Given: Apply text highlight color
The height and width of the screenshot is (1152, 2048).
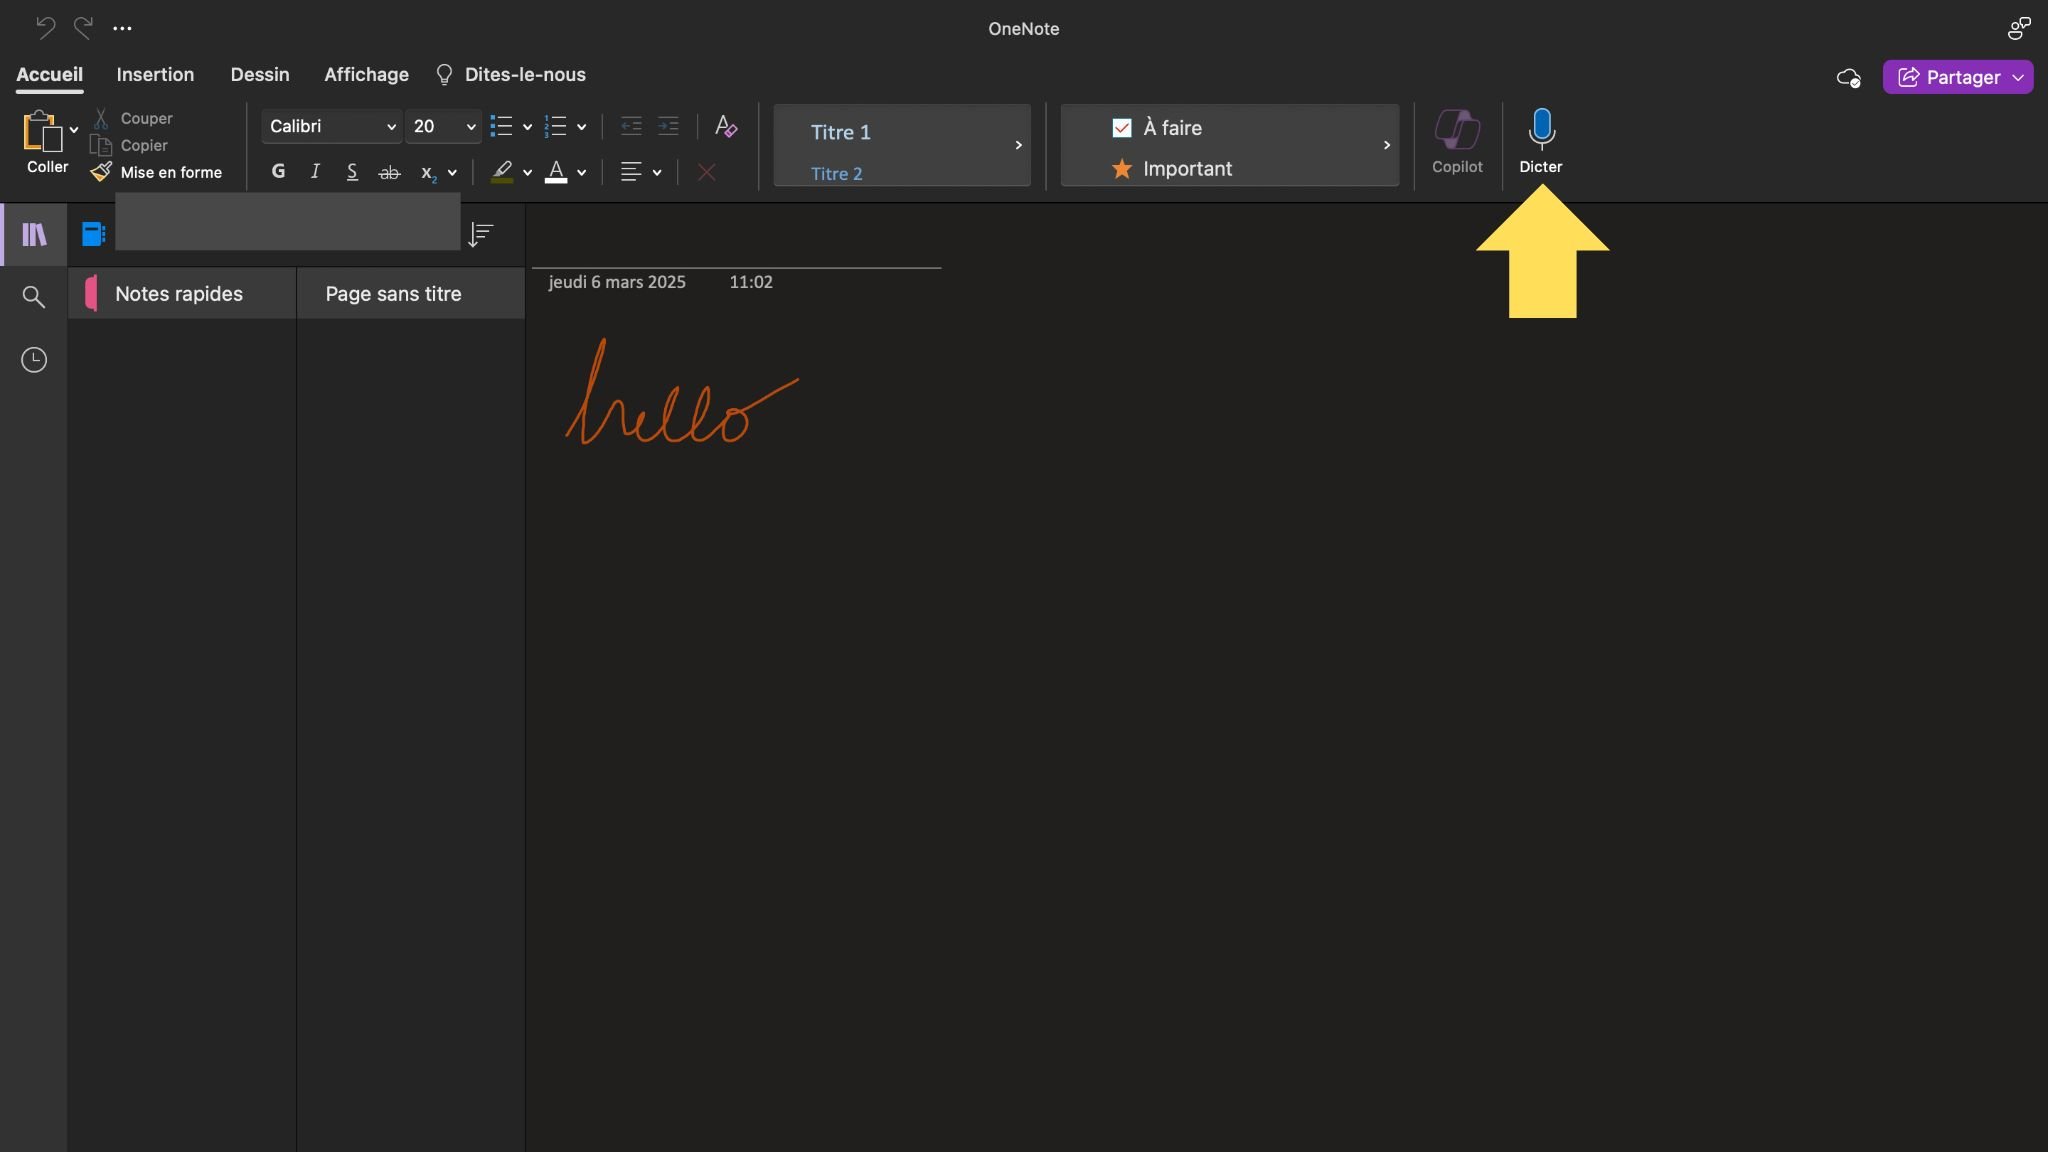Looking at the screenshot, I should pyautogui.click(x=503, y=172).
